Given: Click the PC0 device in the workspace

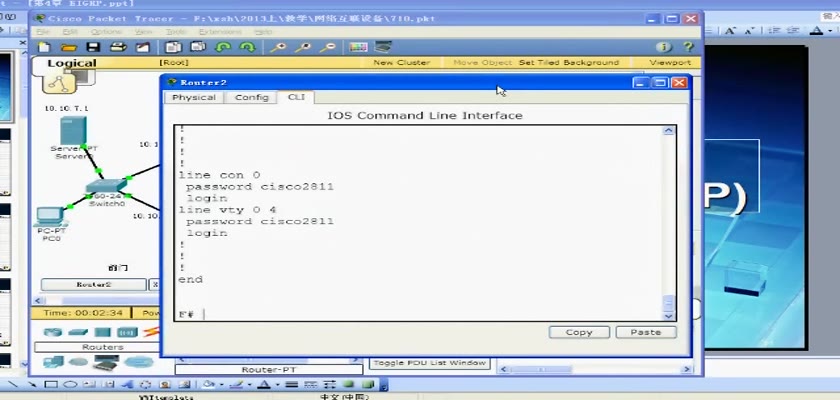Looking at the screenshot, I should pyautogui.click(x=50, y=217).
